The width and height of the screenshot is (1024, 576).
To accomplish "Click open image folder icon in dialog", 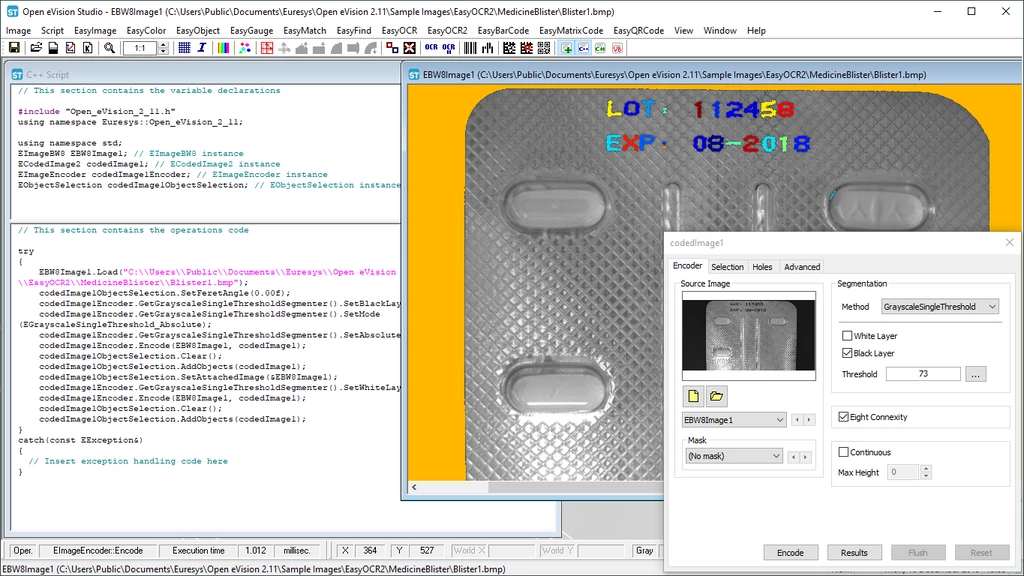I will 716,396.
